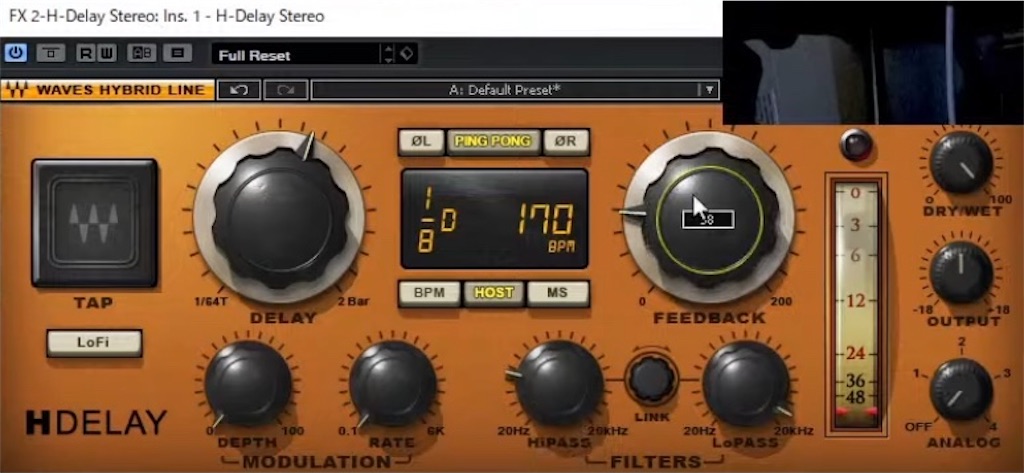Image resolution: width=1024 pixels, height=473 pixels.
Task: Click the ANALOG mode selector knob
Action: pos(961,389)
